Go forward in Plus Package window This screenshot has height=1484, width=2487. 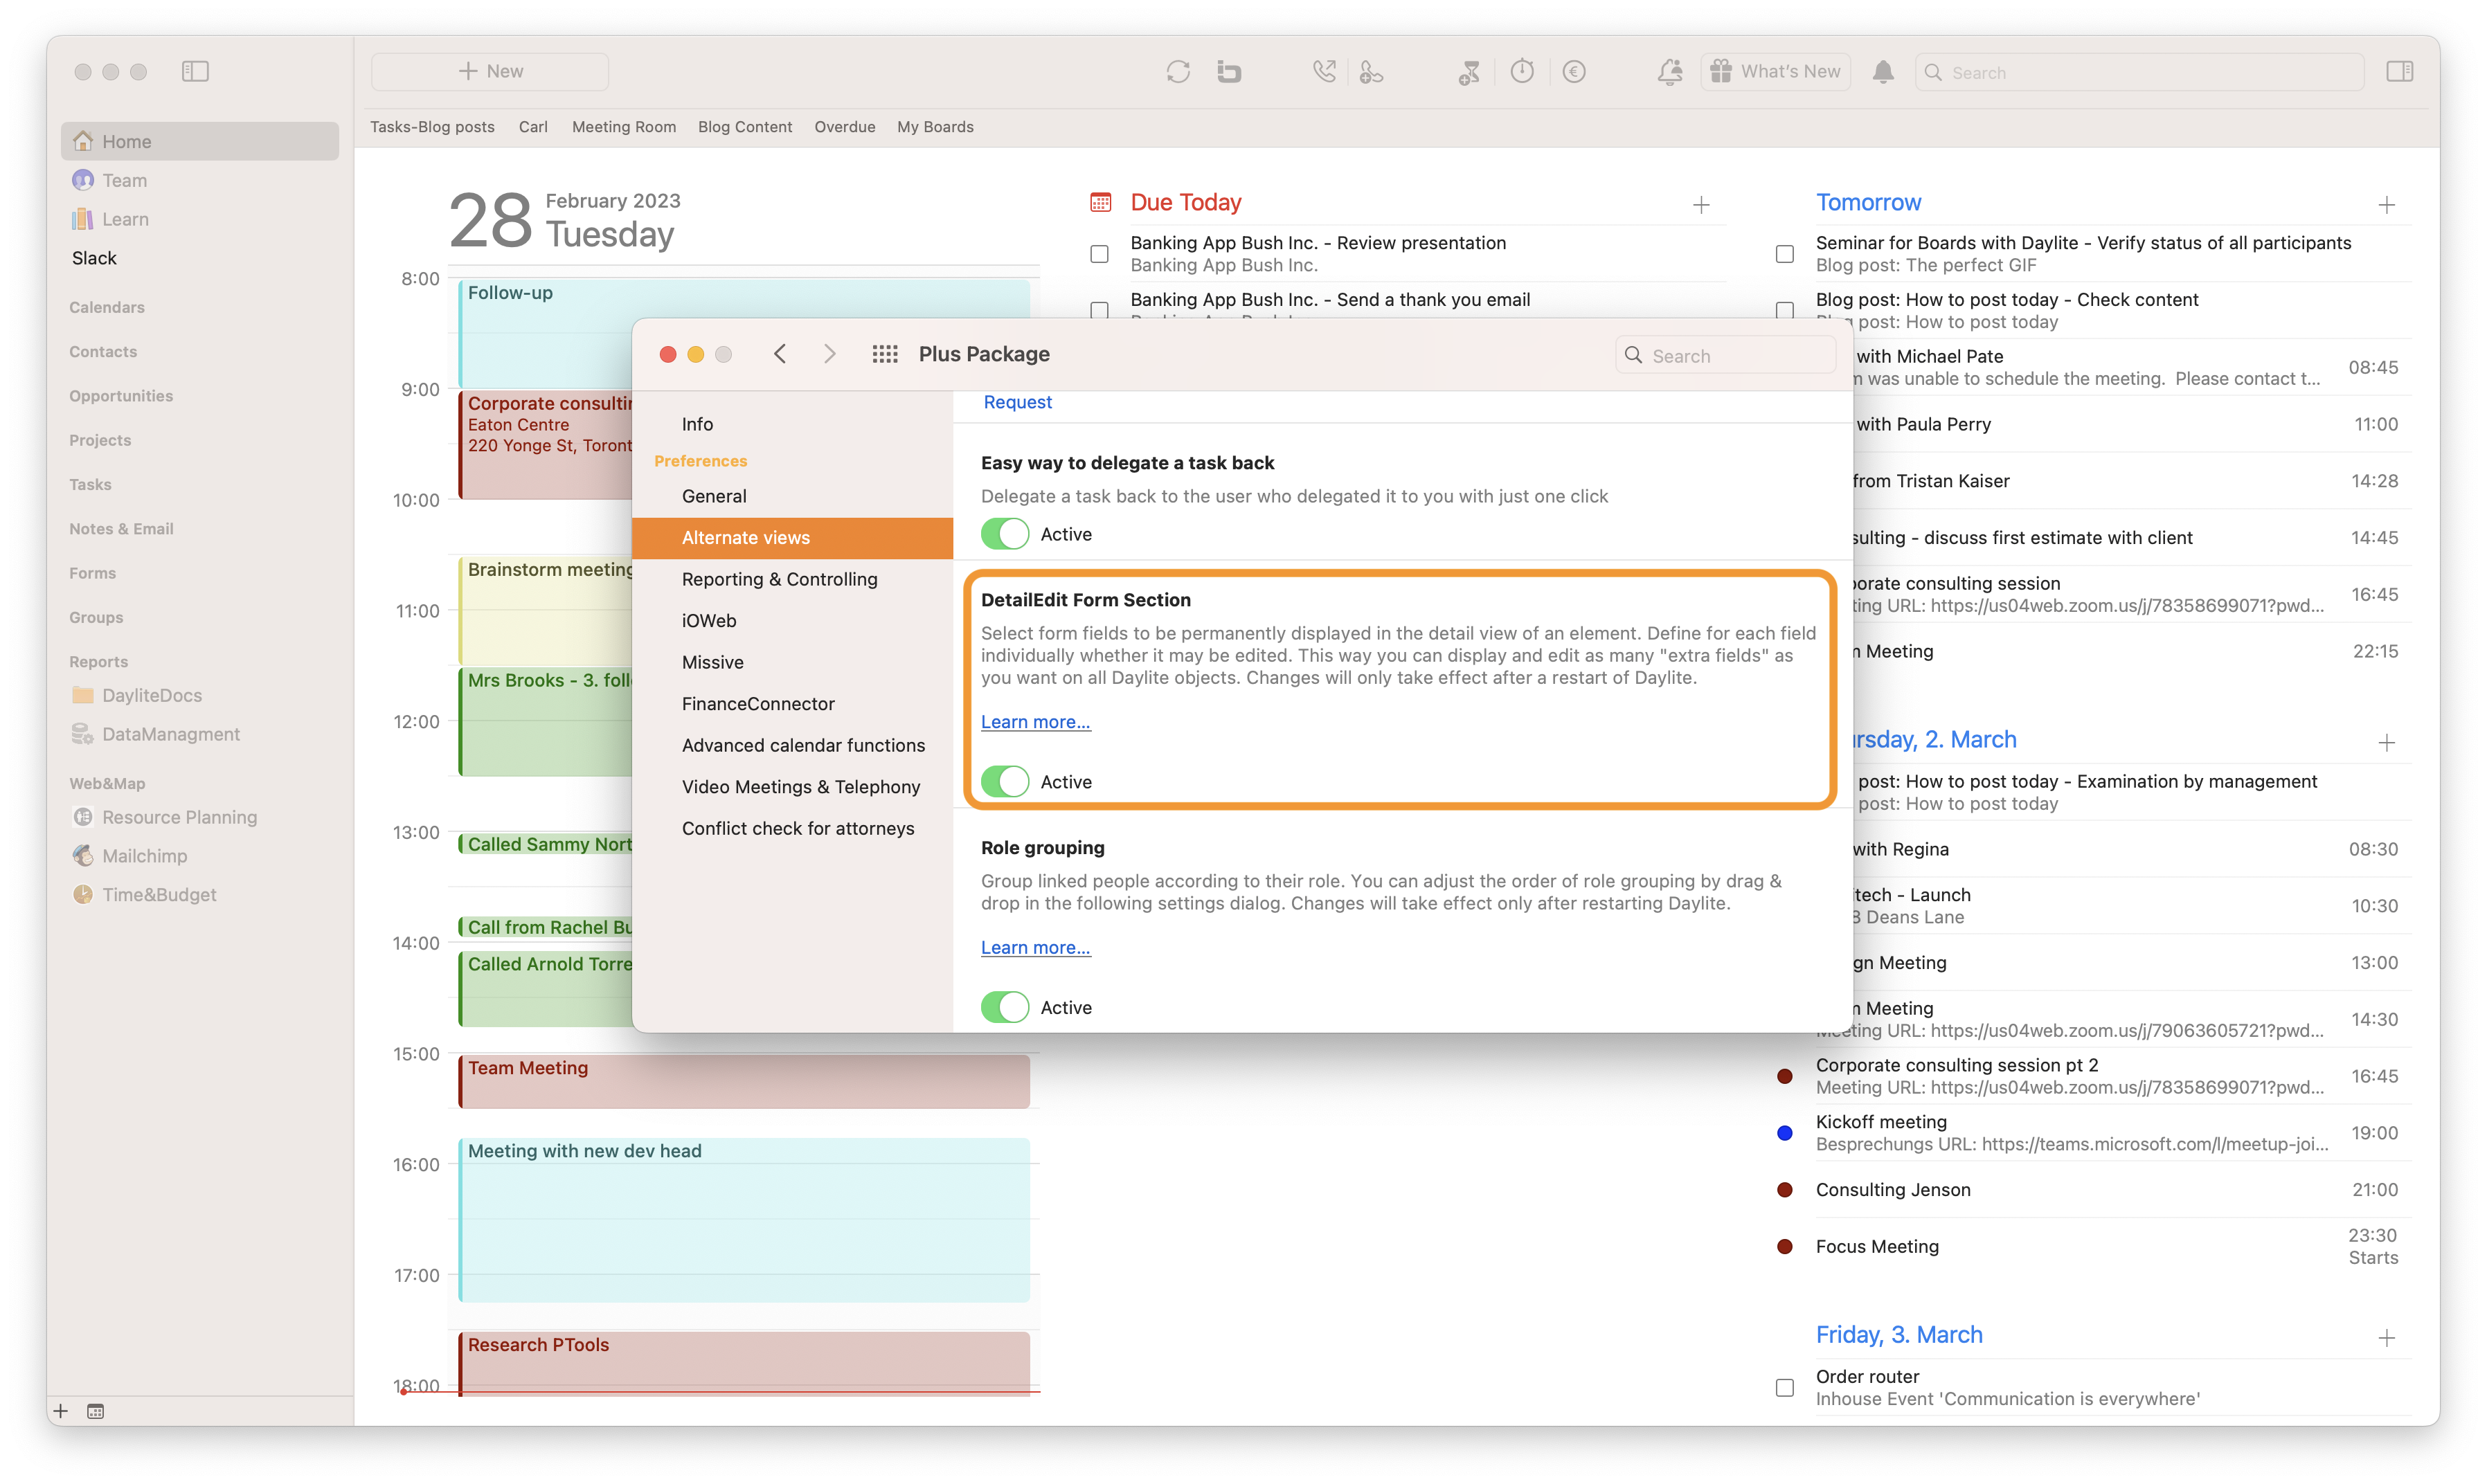[829, 354]
